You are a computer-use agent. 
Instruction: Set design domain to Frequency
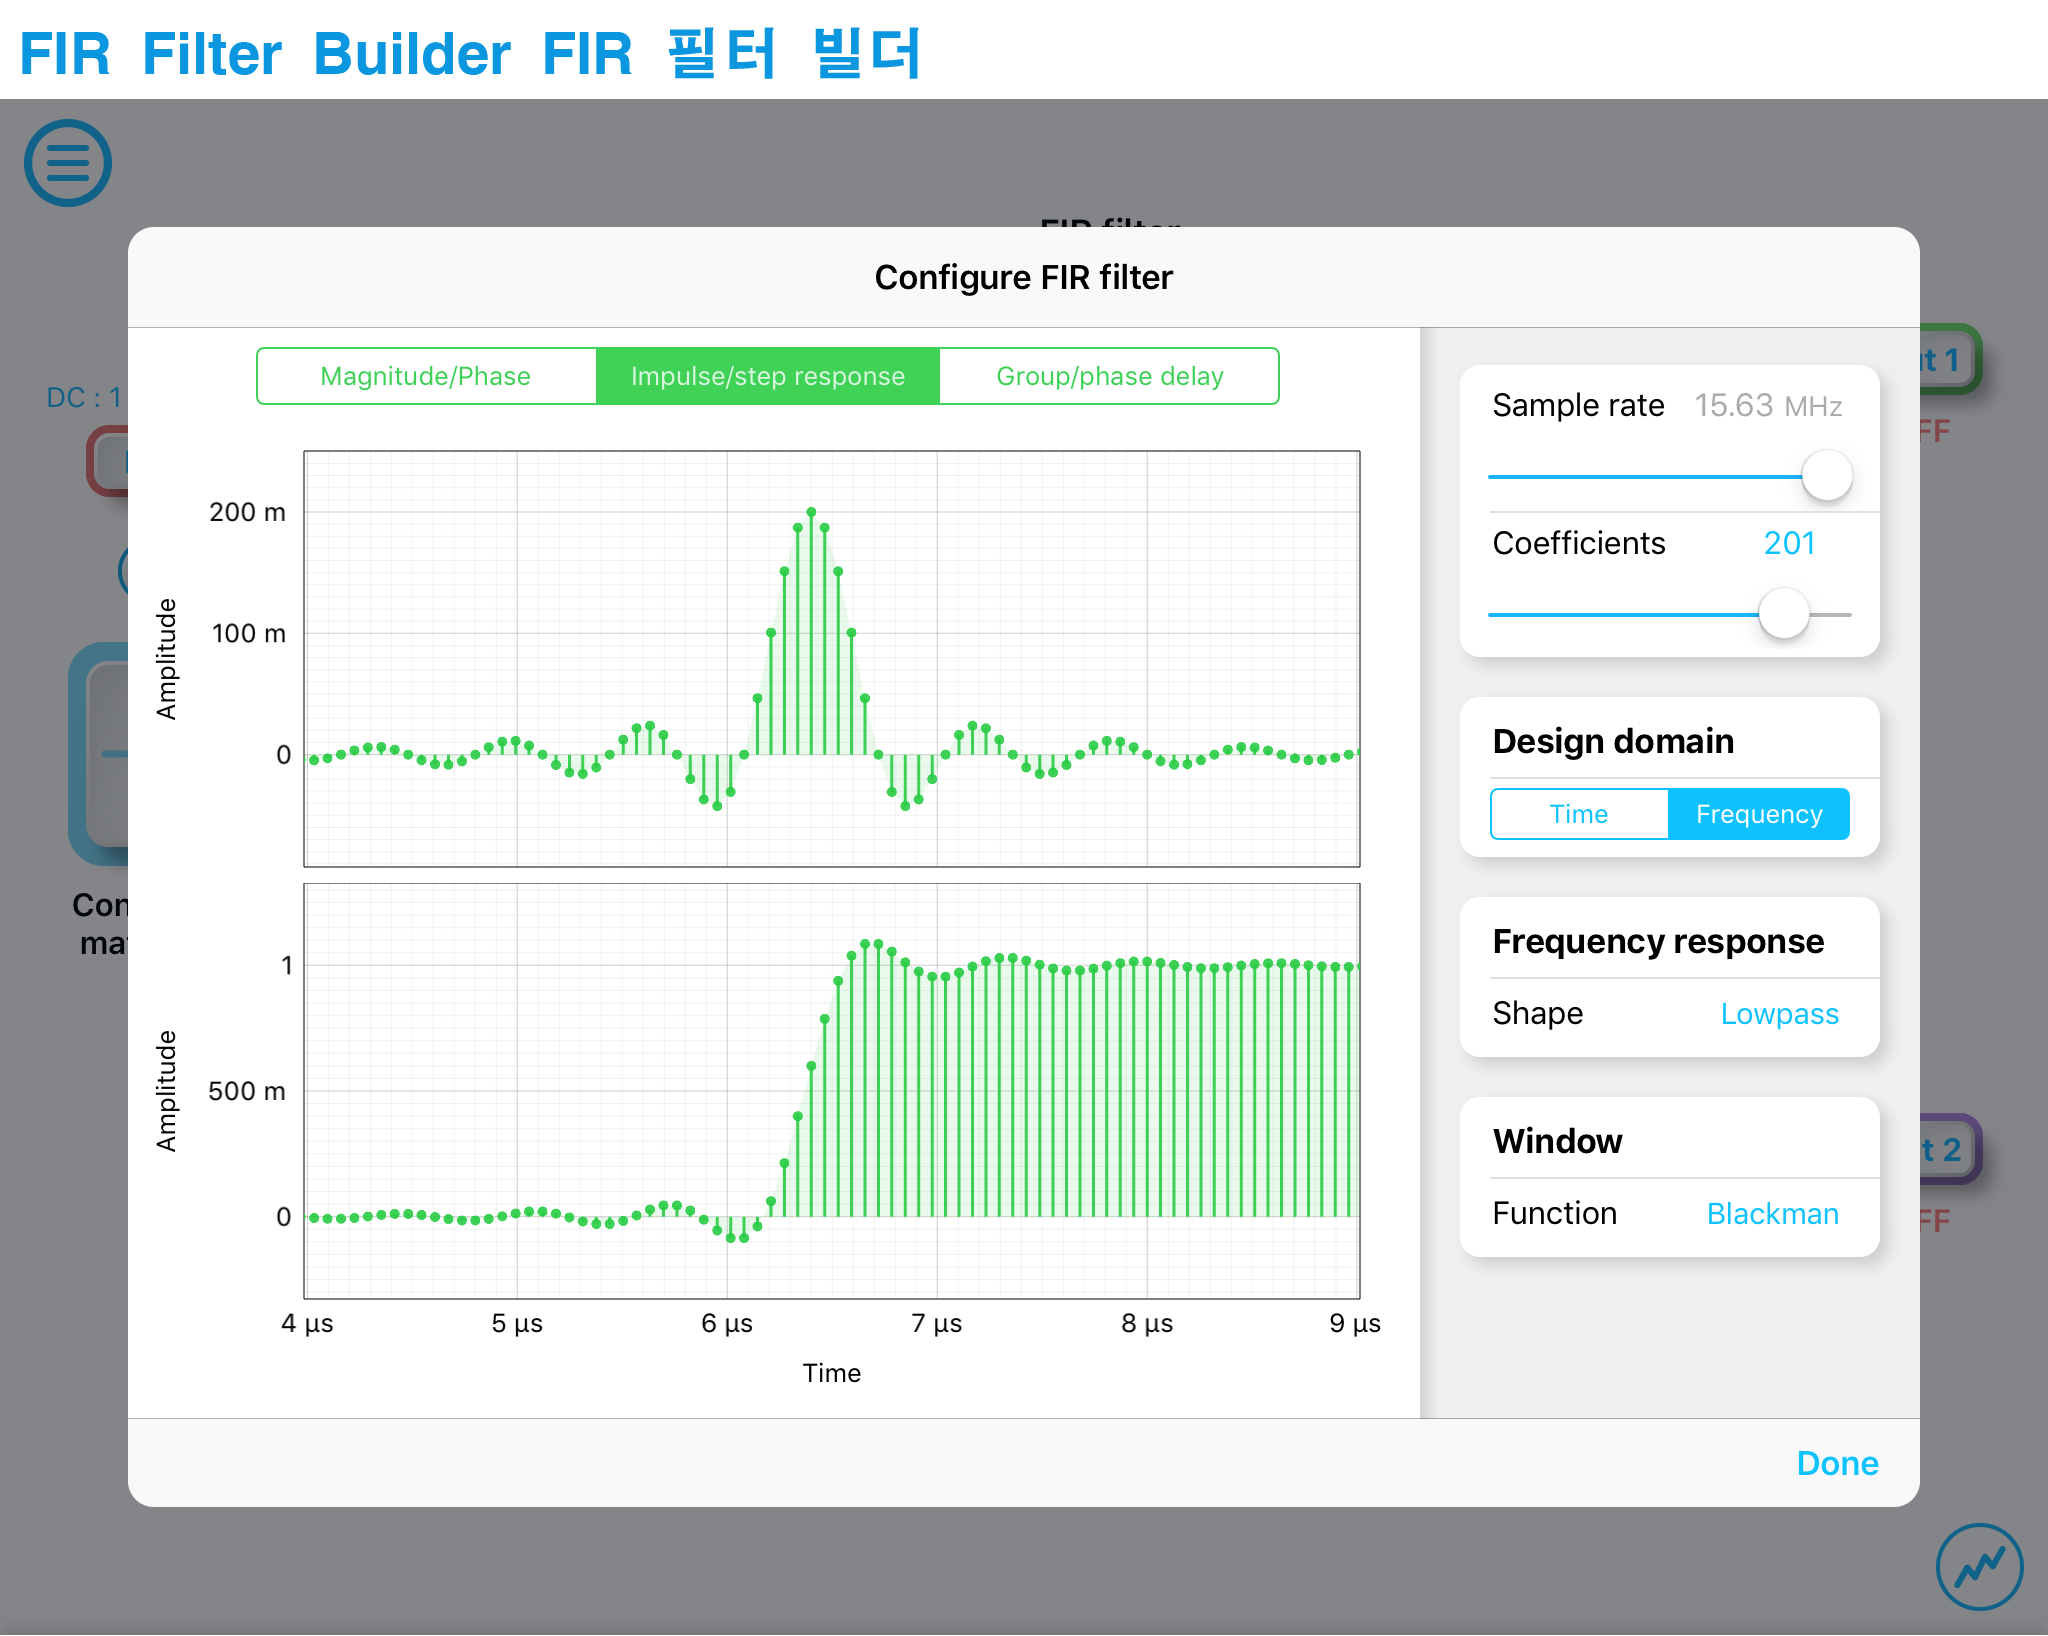click(x=1758, y=814)
